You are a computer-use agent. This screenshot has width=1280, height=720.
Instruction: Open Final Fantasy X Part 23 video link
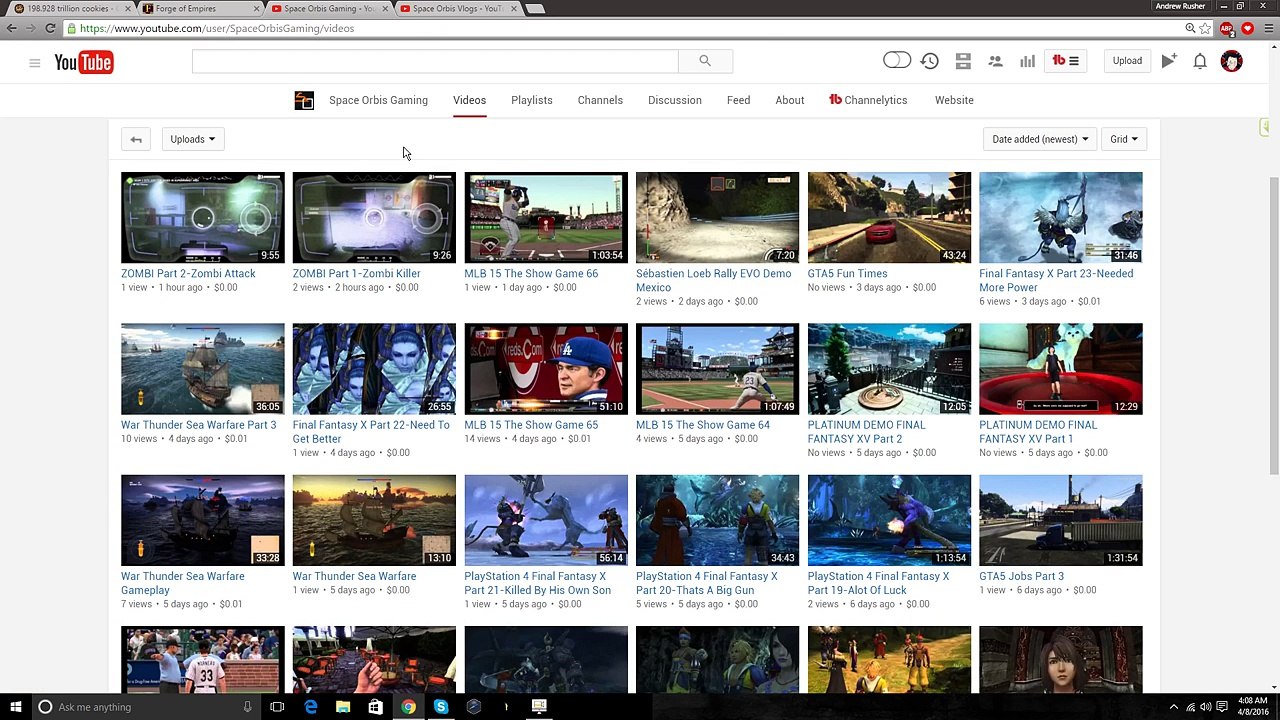pyautogui.click(x=1056, y=280)
